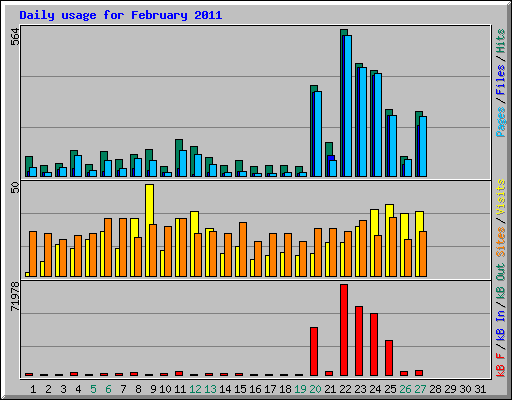Screen dimensions: 512x400
Task: Click the 'Visits' legend label
Action: click(x=500, y=197)
